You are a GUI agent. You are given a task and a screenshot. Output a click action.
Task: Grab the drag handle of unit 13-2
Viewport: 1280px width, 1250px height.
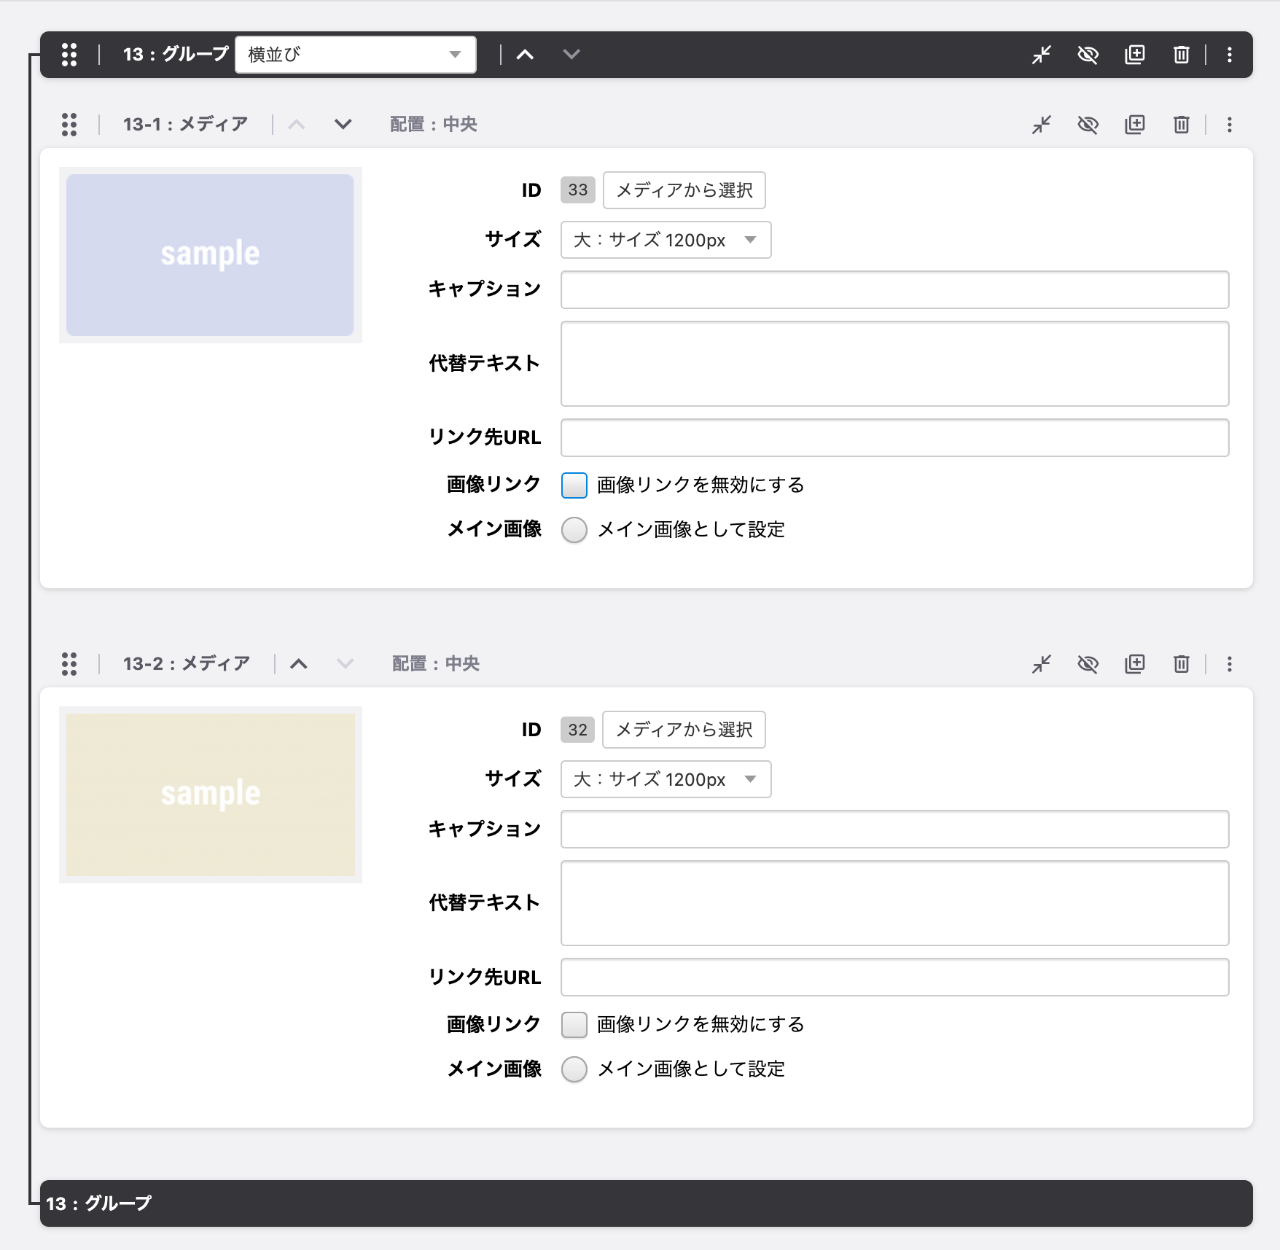(x=69, y=663)
